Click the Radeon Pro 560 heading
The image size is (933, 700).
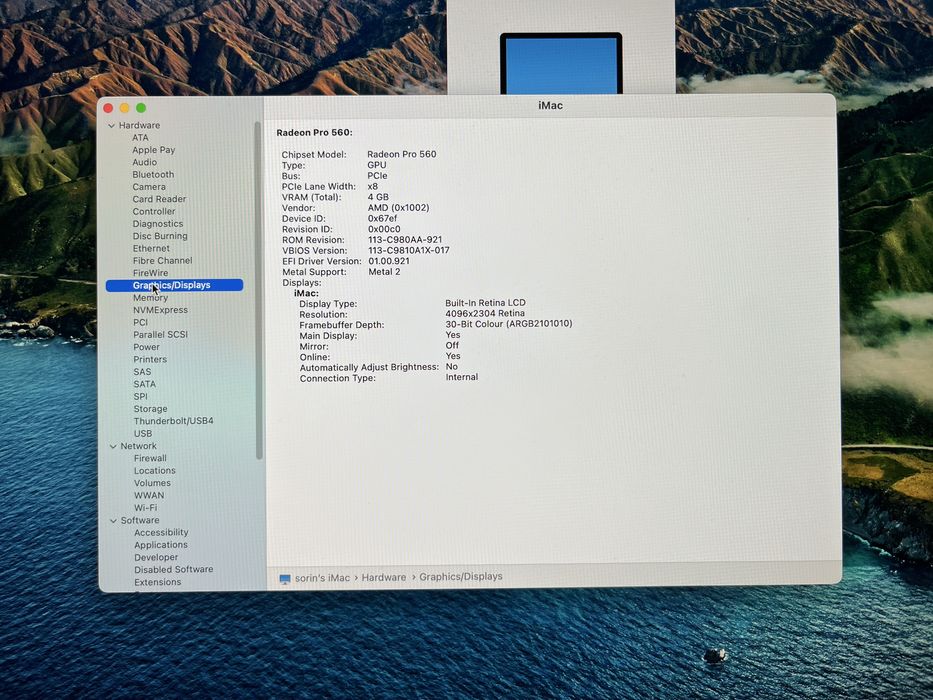point(314,133)
